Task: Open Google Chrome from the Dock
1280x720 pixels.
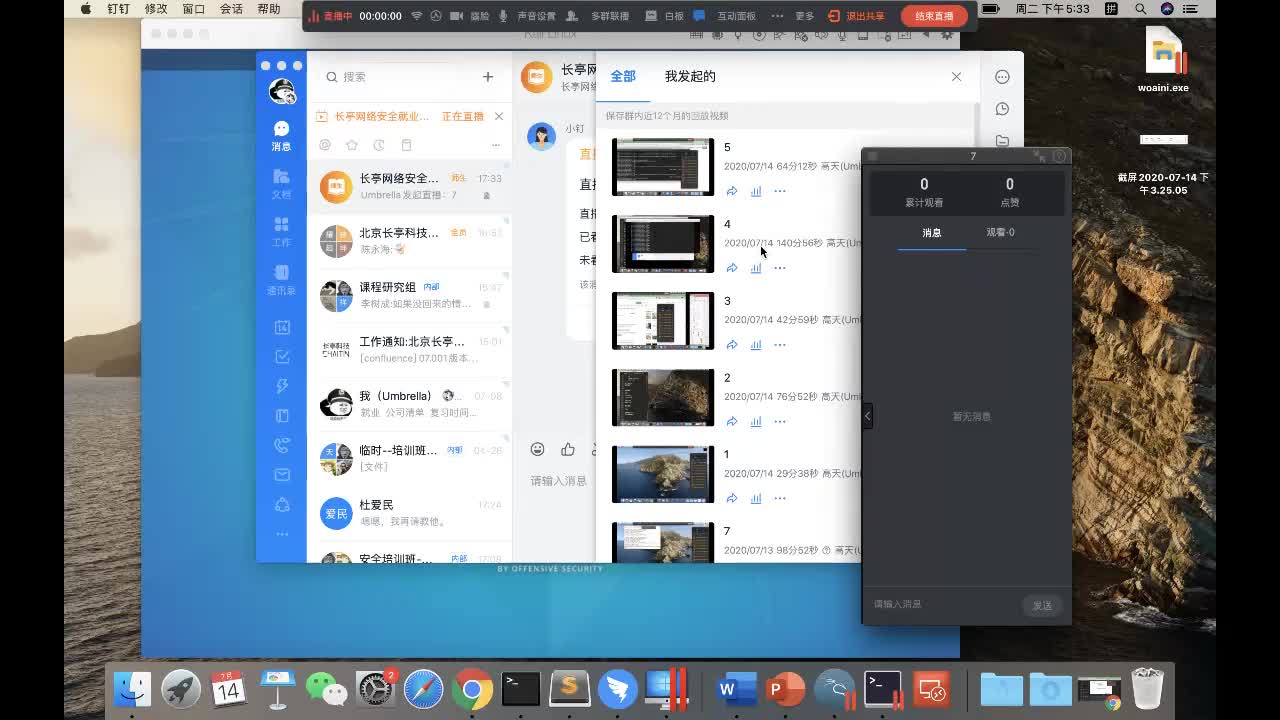Action: pos(472,689)
